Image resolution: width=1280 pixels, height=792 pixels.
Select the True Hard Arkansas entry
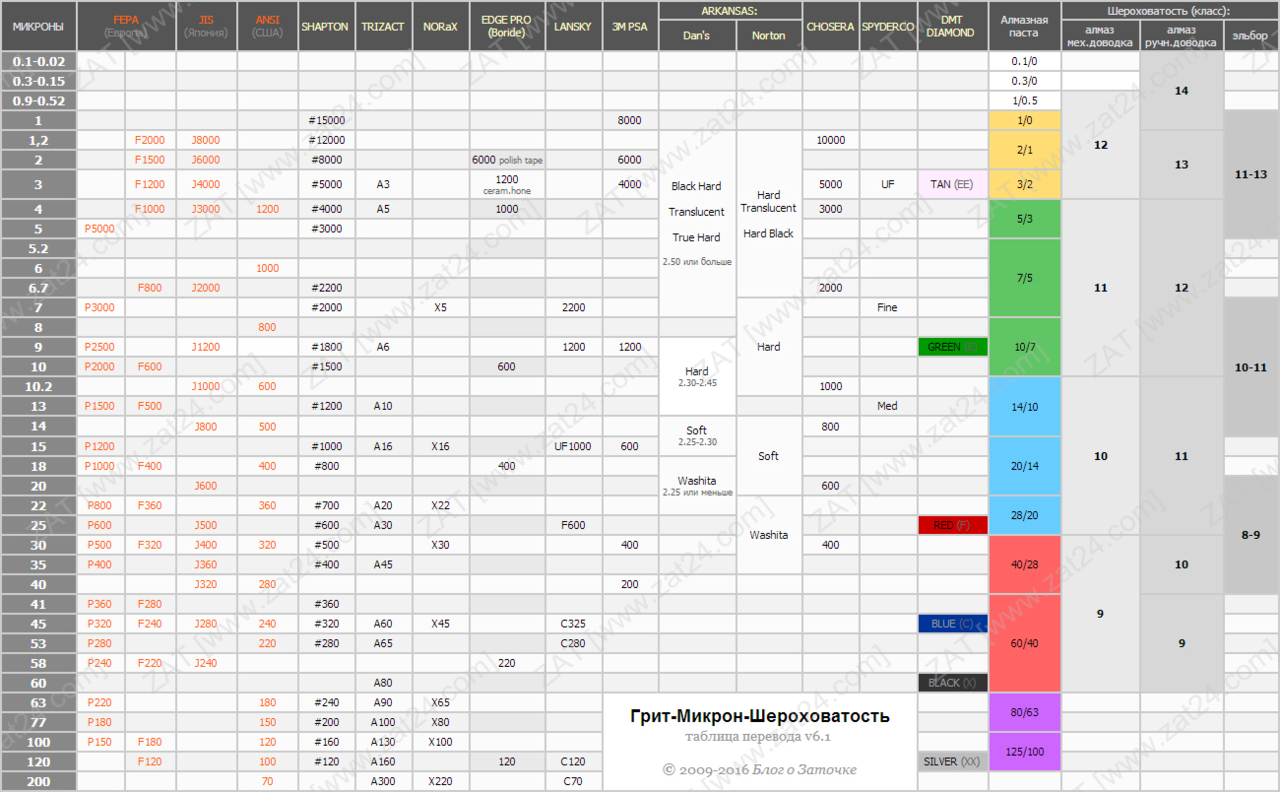697,238
